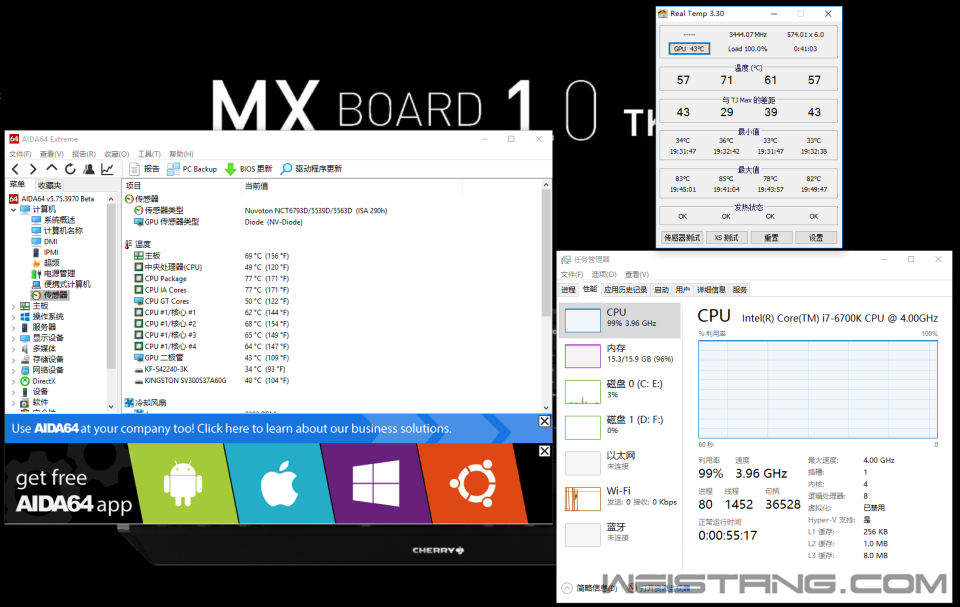The width and height of the screenshot is (960, 607).
Task: Click the 项目 column header
Action: coord(182,186)
